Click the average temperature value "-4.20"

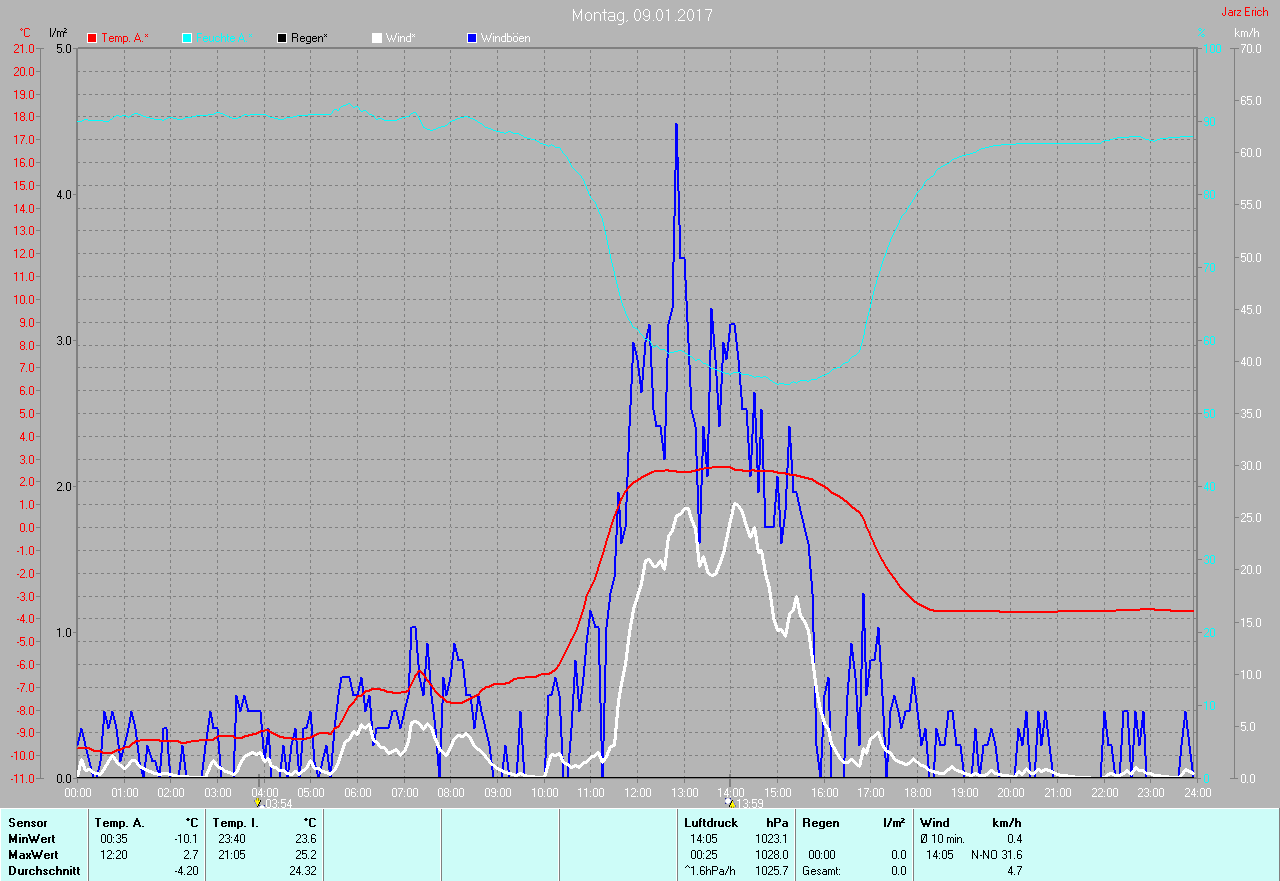tap(186, 871)
